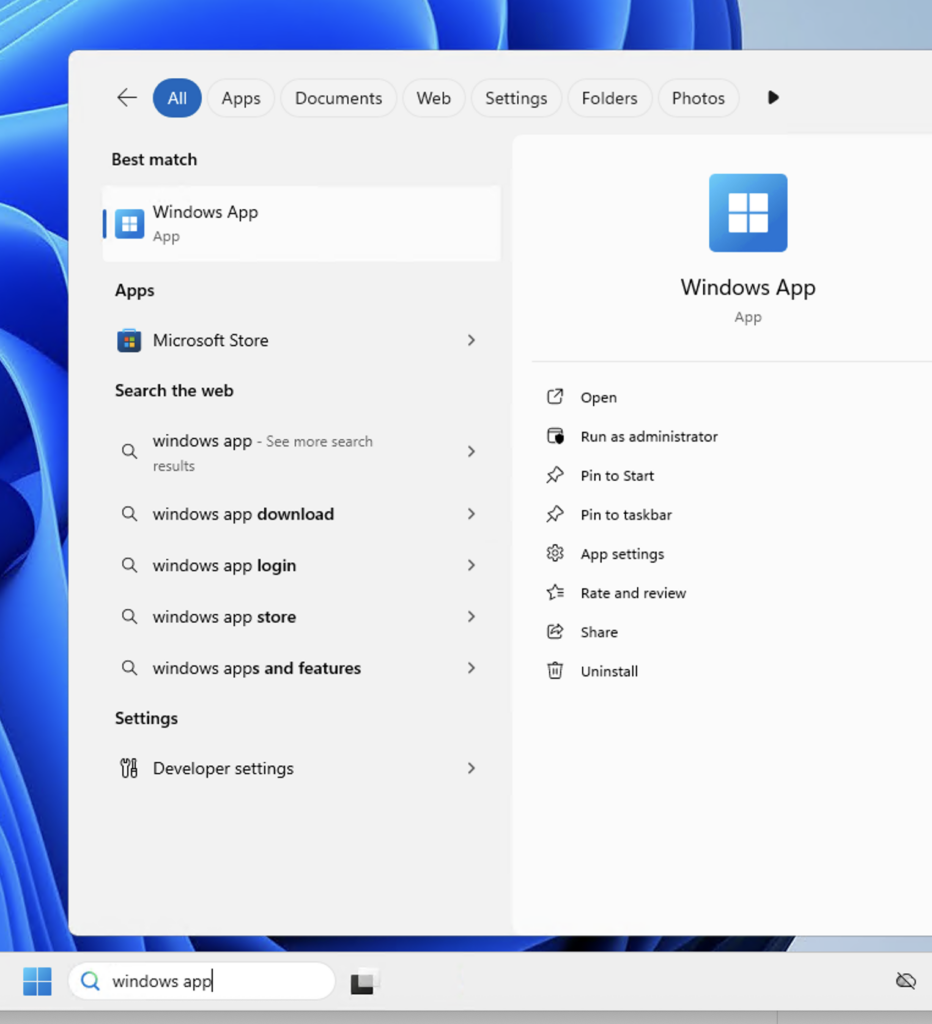Click the back arrow in search panel
Screen dimensions: 932x1024
pos(127,98)
